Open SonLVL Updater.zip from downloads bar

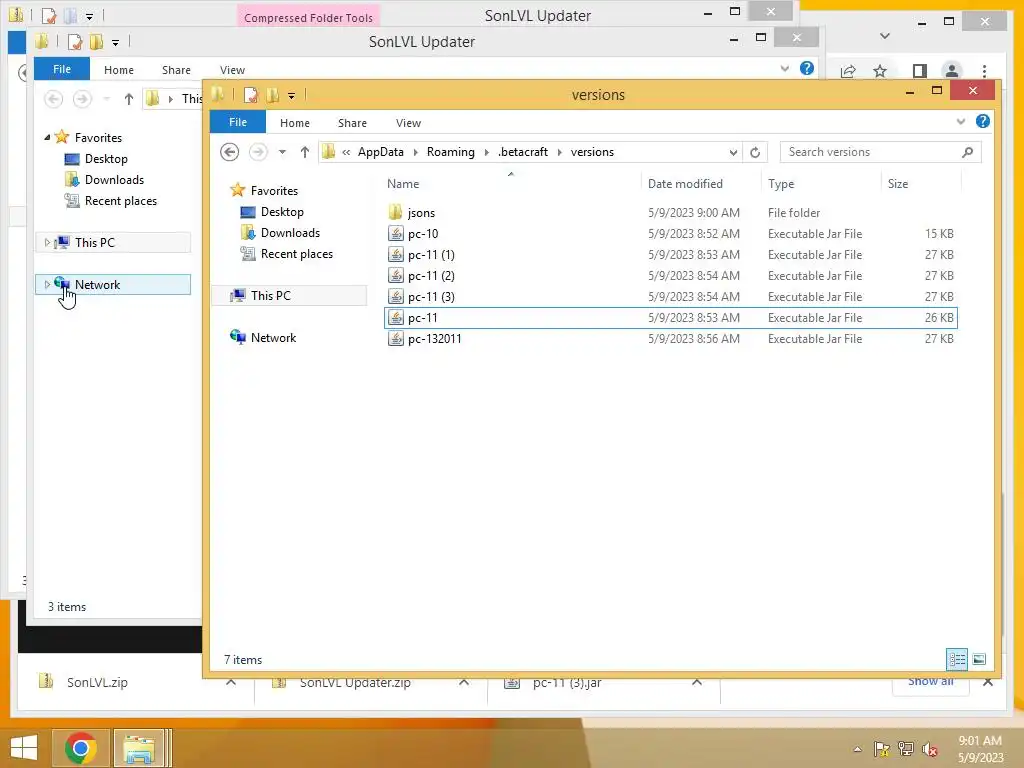(355, 682)
